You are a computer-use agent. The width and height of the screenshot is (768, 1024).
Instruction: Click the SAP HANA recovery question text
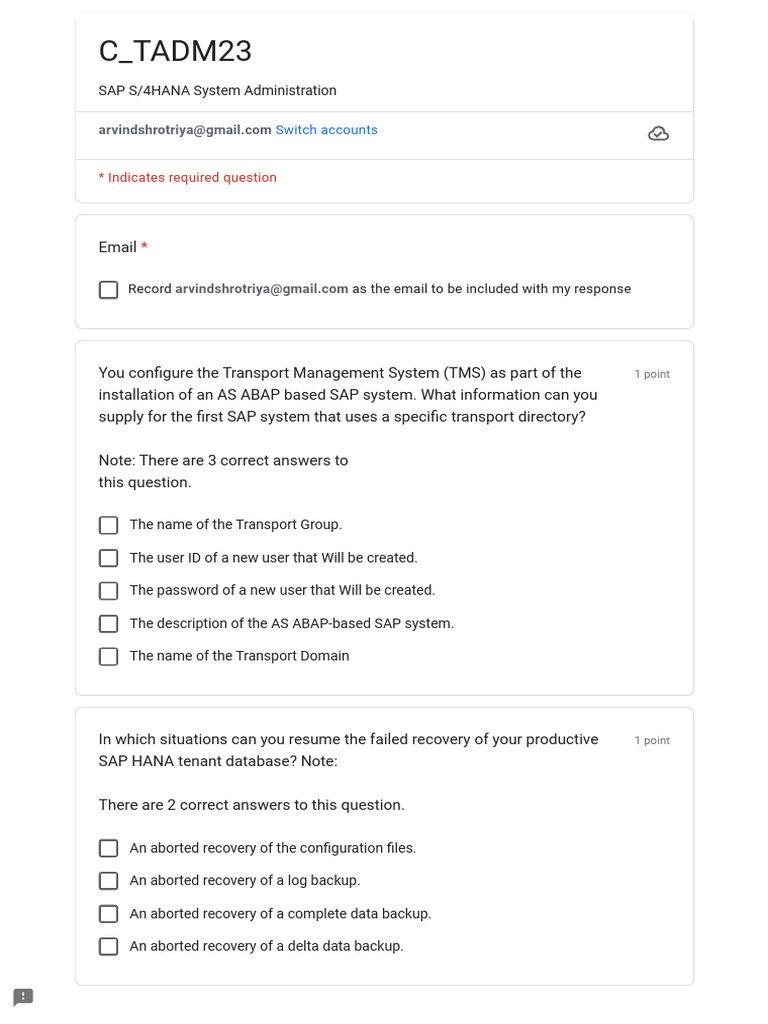click(x=347, y=750)
